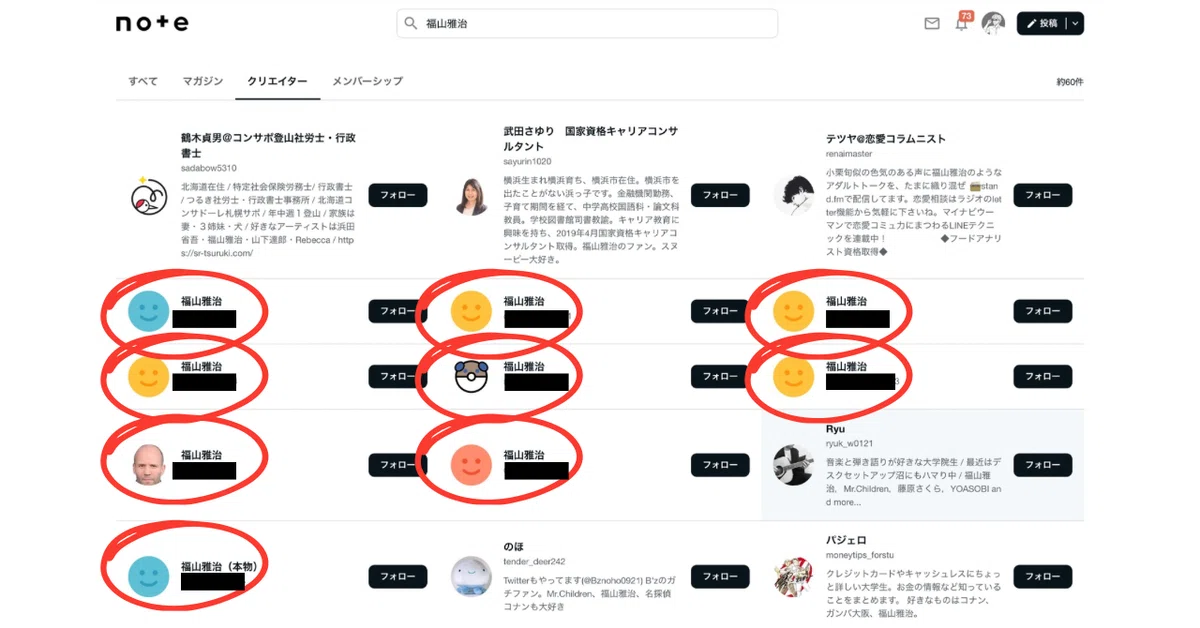Expand the dropdown arrow beside 投稿

1075,23
